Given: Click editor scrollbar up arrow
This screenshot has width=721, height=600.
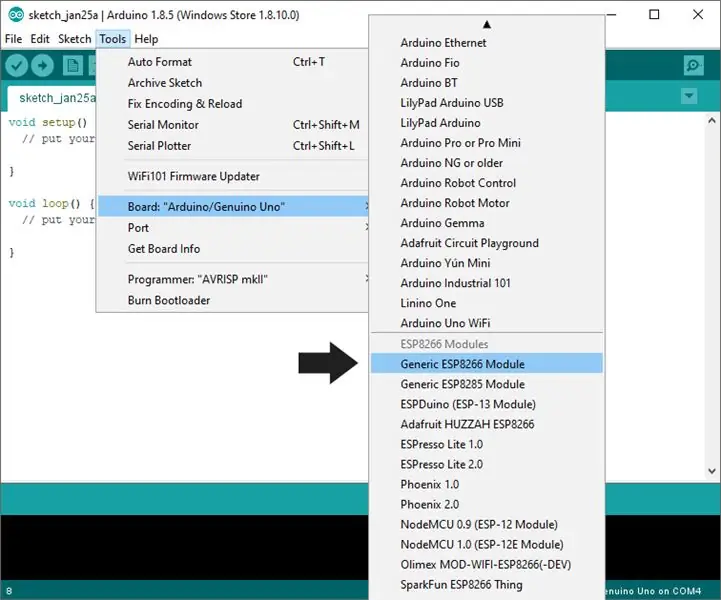Looking at the screenshot, I should [x=712, y=121].
